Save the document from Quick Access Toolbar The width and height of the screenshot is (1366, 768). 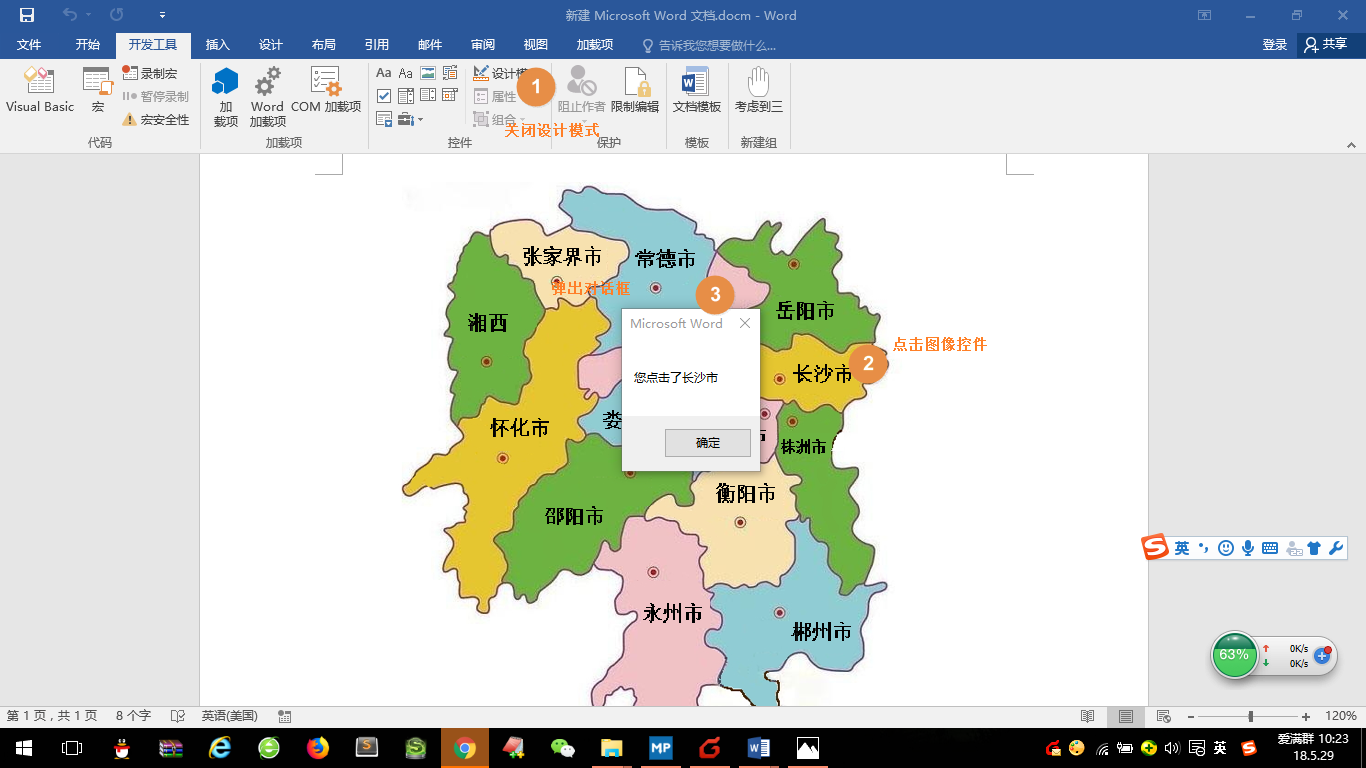pyautogui.click(x=27, y=15)
